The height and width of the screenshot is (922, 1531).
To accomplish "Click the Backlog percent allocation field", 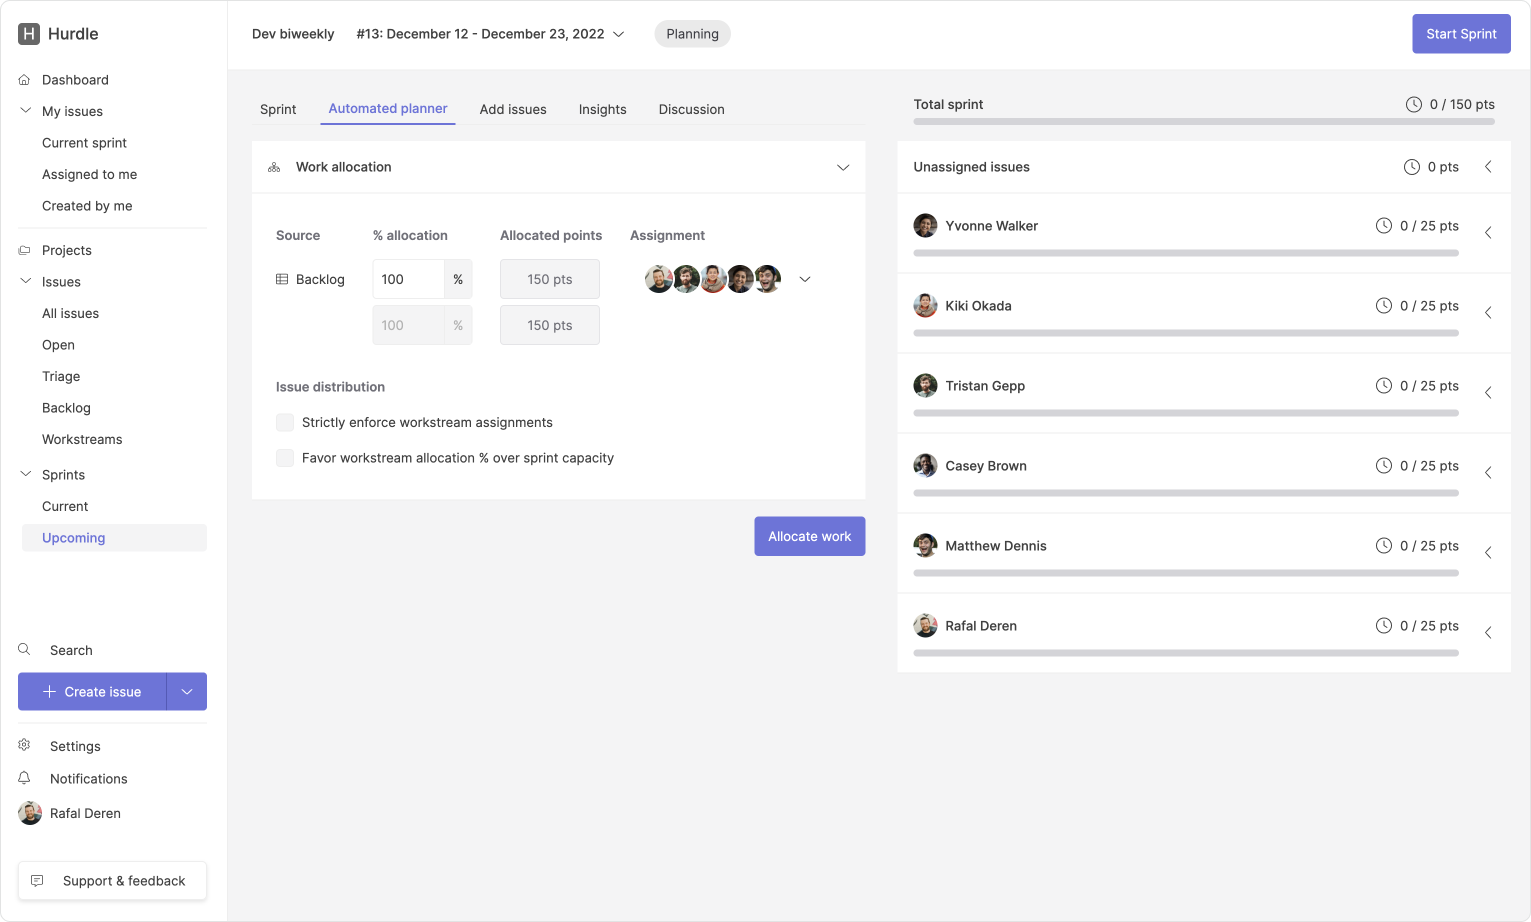I will pyautogui.click(x=408, y=280).
